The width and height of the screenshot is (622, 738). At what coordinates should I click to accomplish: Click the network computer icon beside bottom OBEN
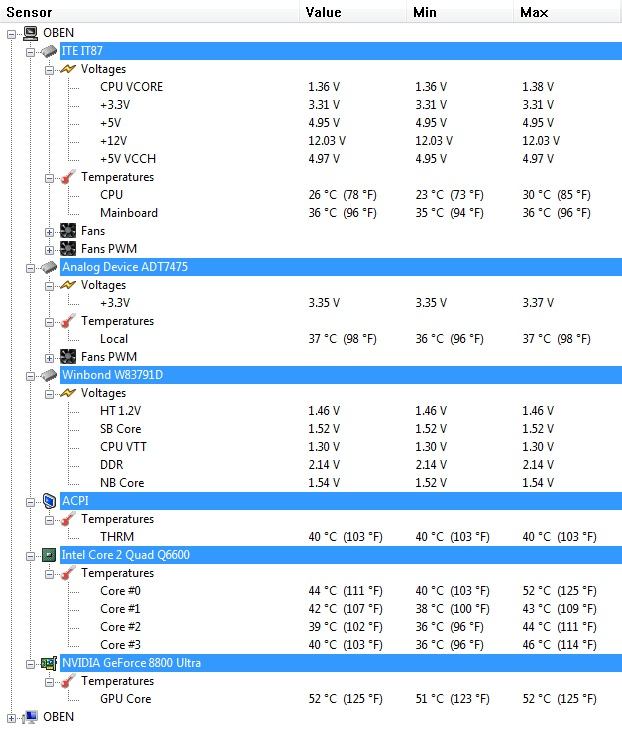coord(30,717)
